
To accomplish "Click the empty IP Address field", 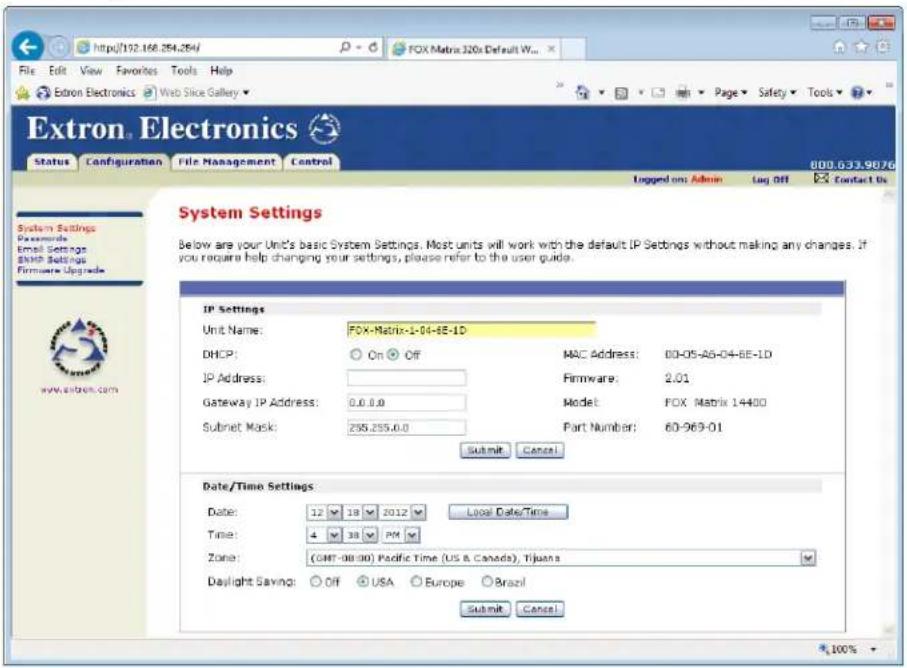I will pos(406,378).
